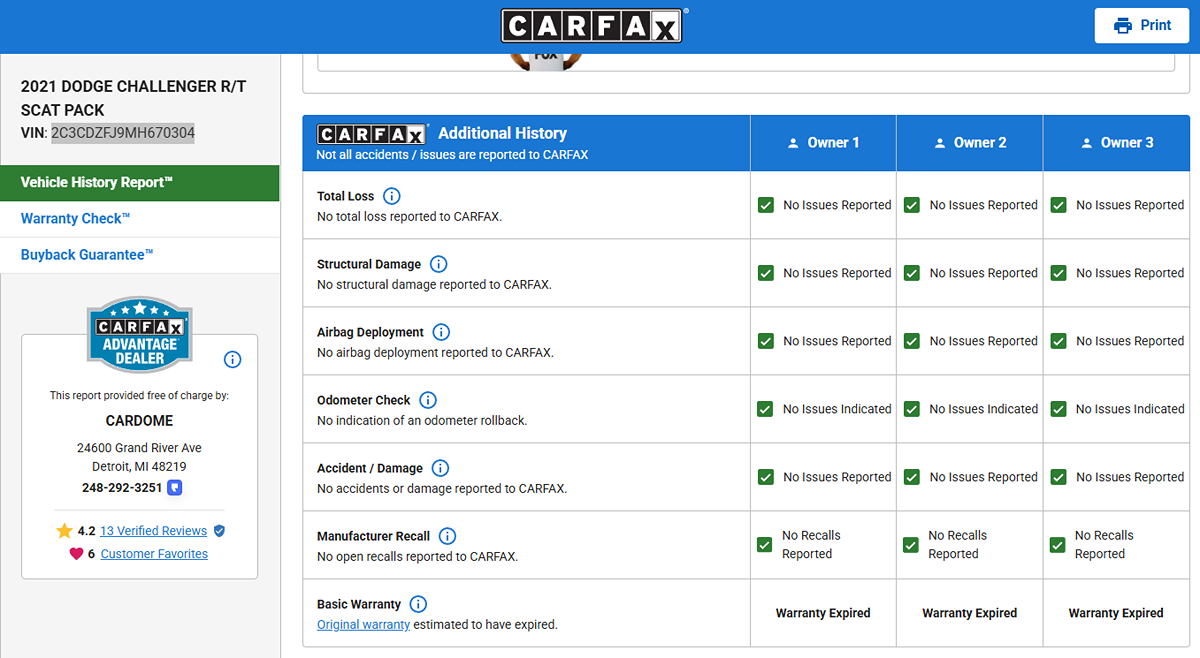Click the Owner 3 person icon

pos(1086,143)
